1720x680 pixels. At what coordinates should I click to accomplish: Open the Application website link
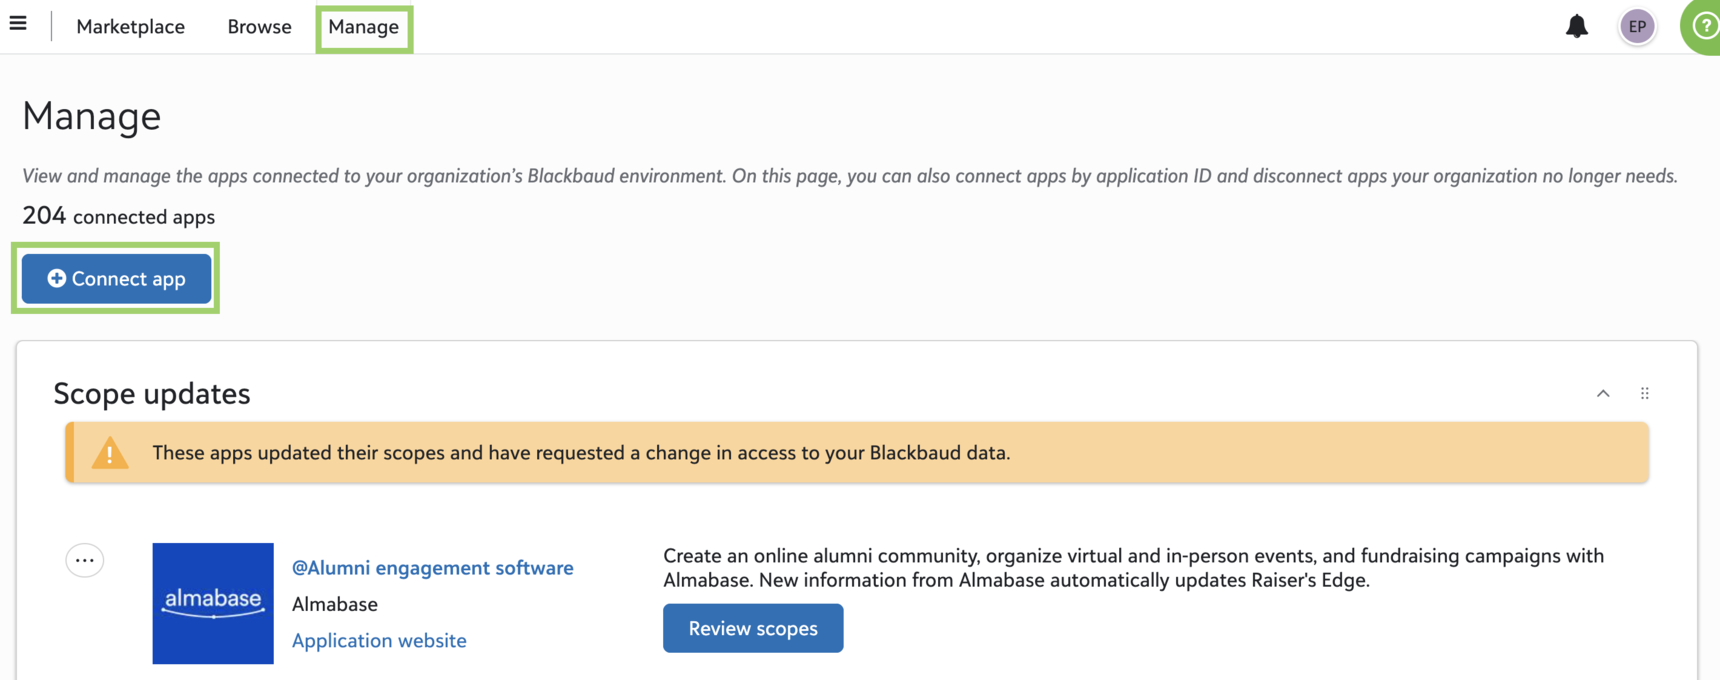pos(379,640)
